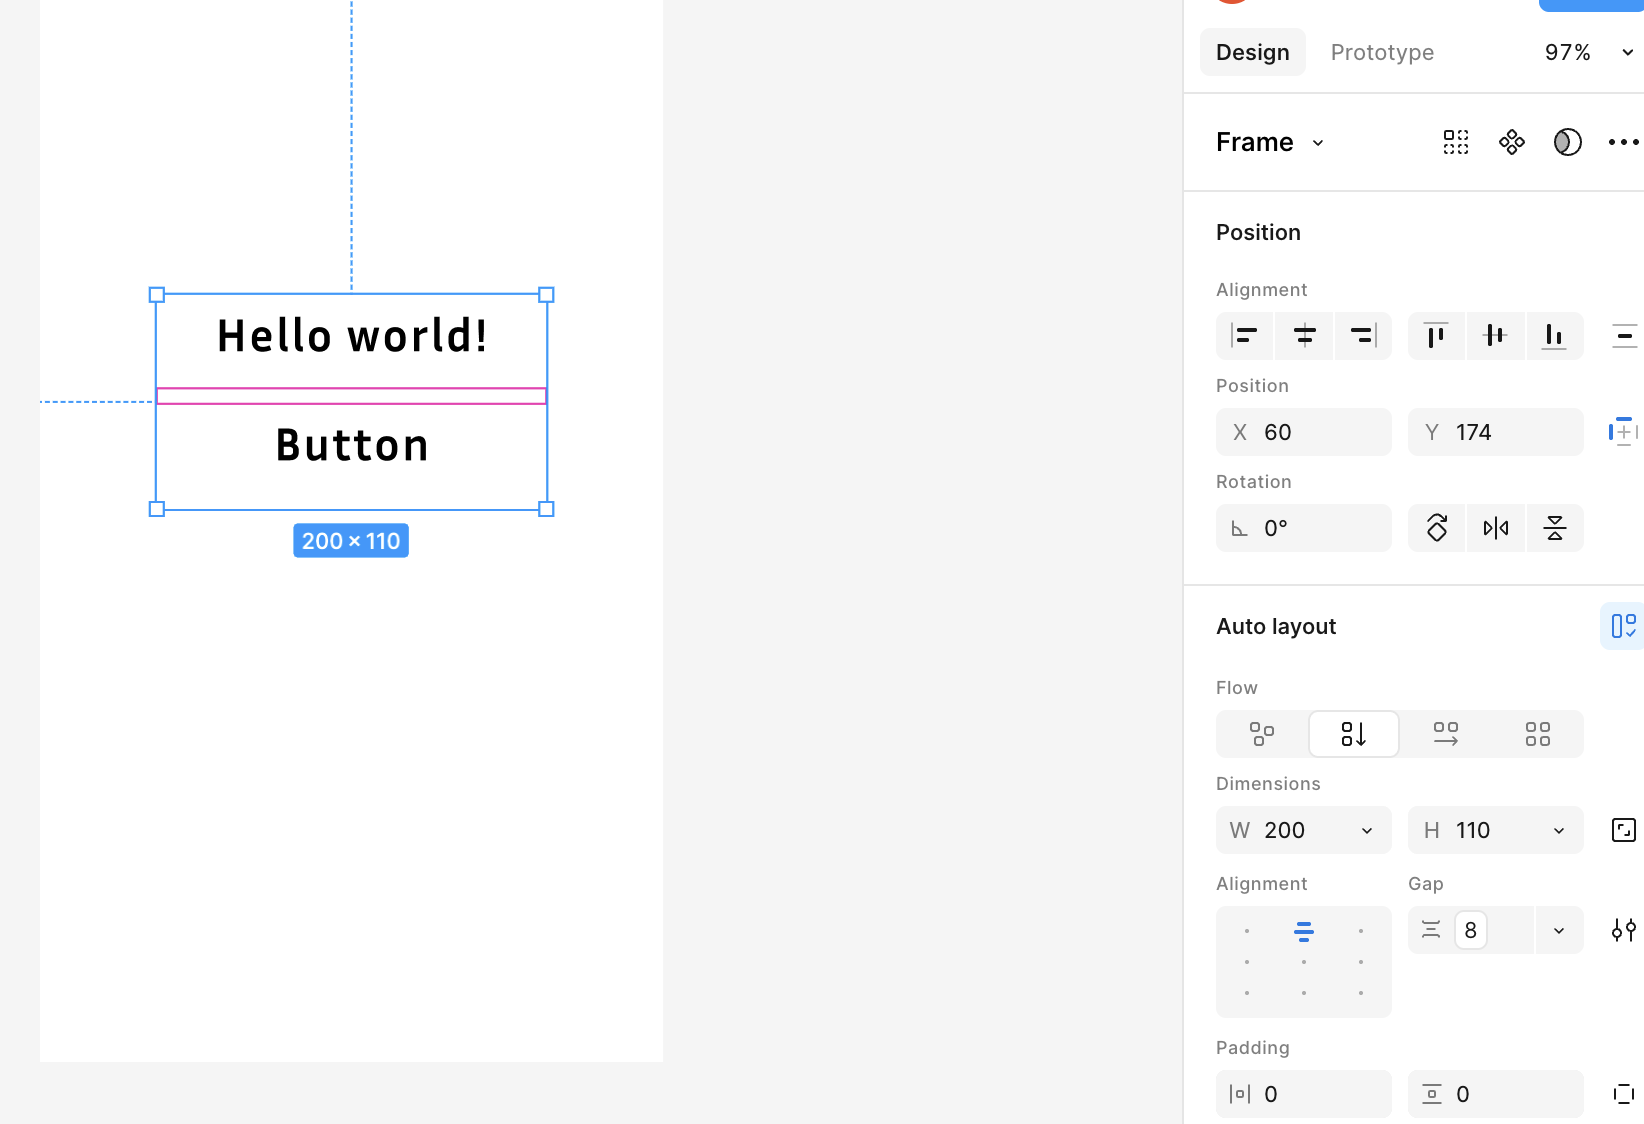1644x1124 pixels.
Task: Click the align top icon
Action: coord(1436,336)
